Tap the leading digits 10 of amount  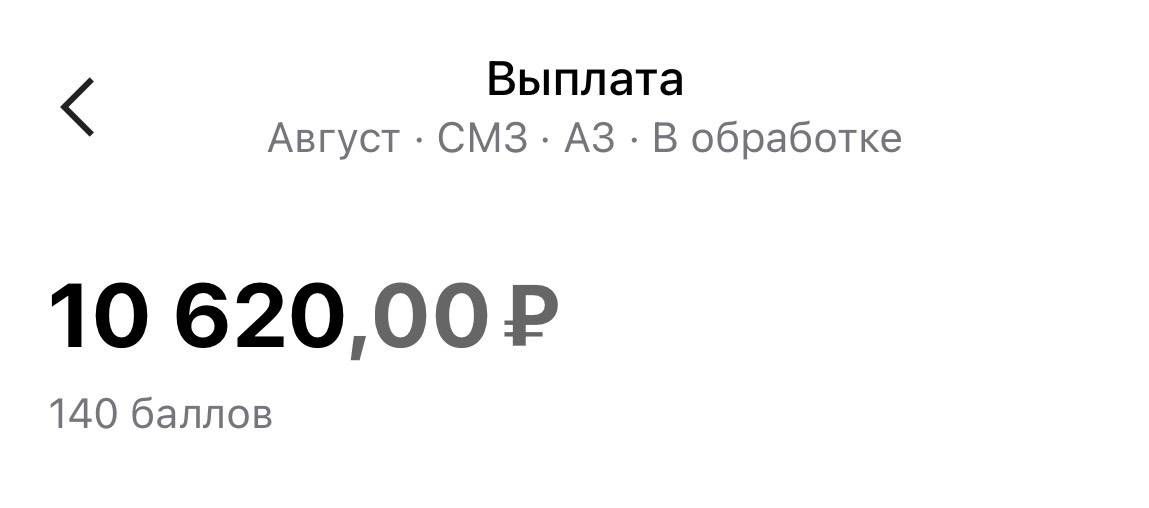pos(99,317)
